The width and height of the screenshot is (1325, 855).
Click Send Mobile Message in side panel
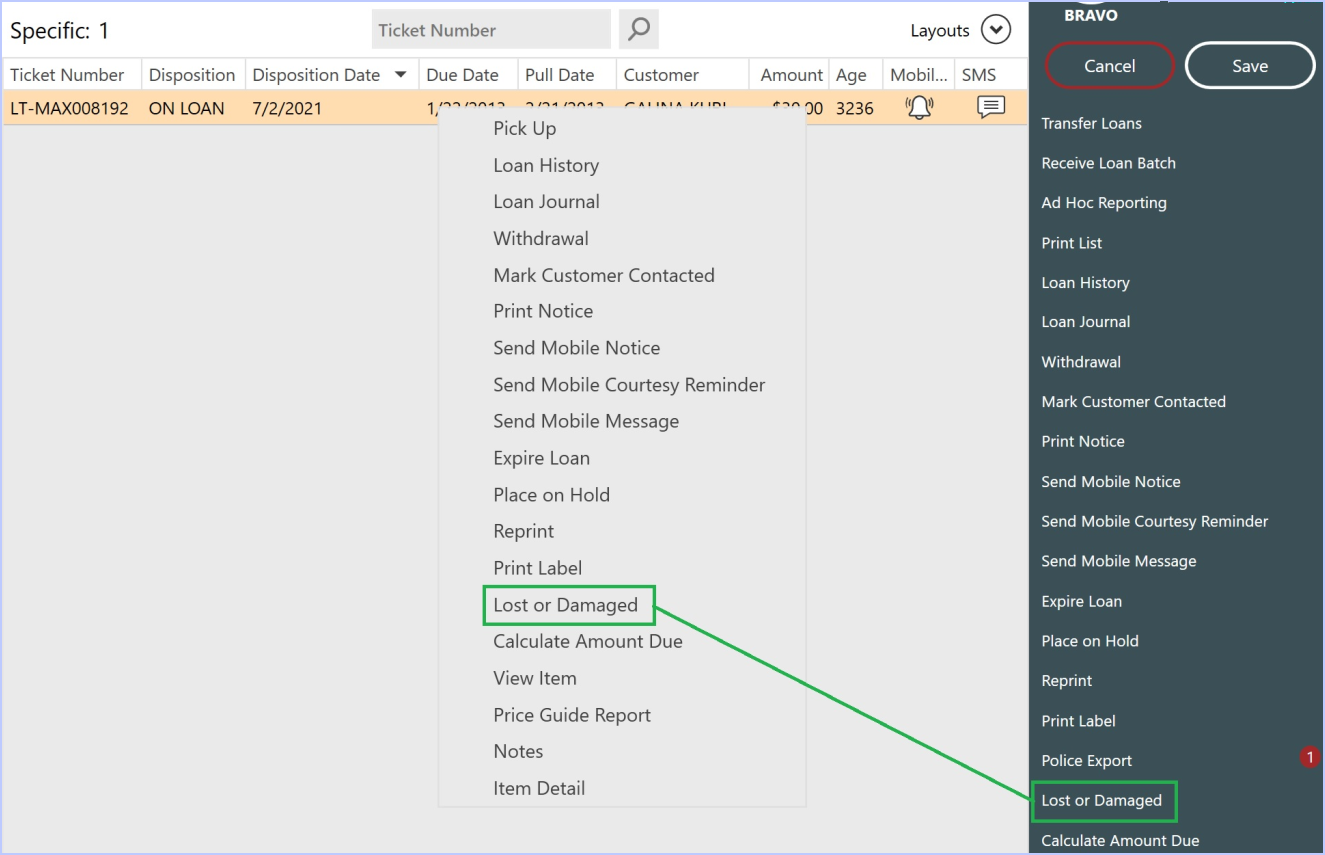[1119, 561]
